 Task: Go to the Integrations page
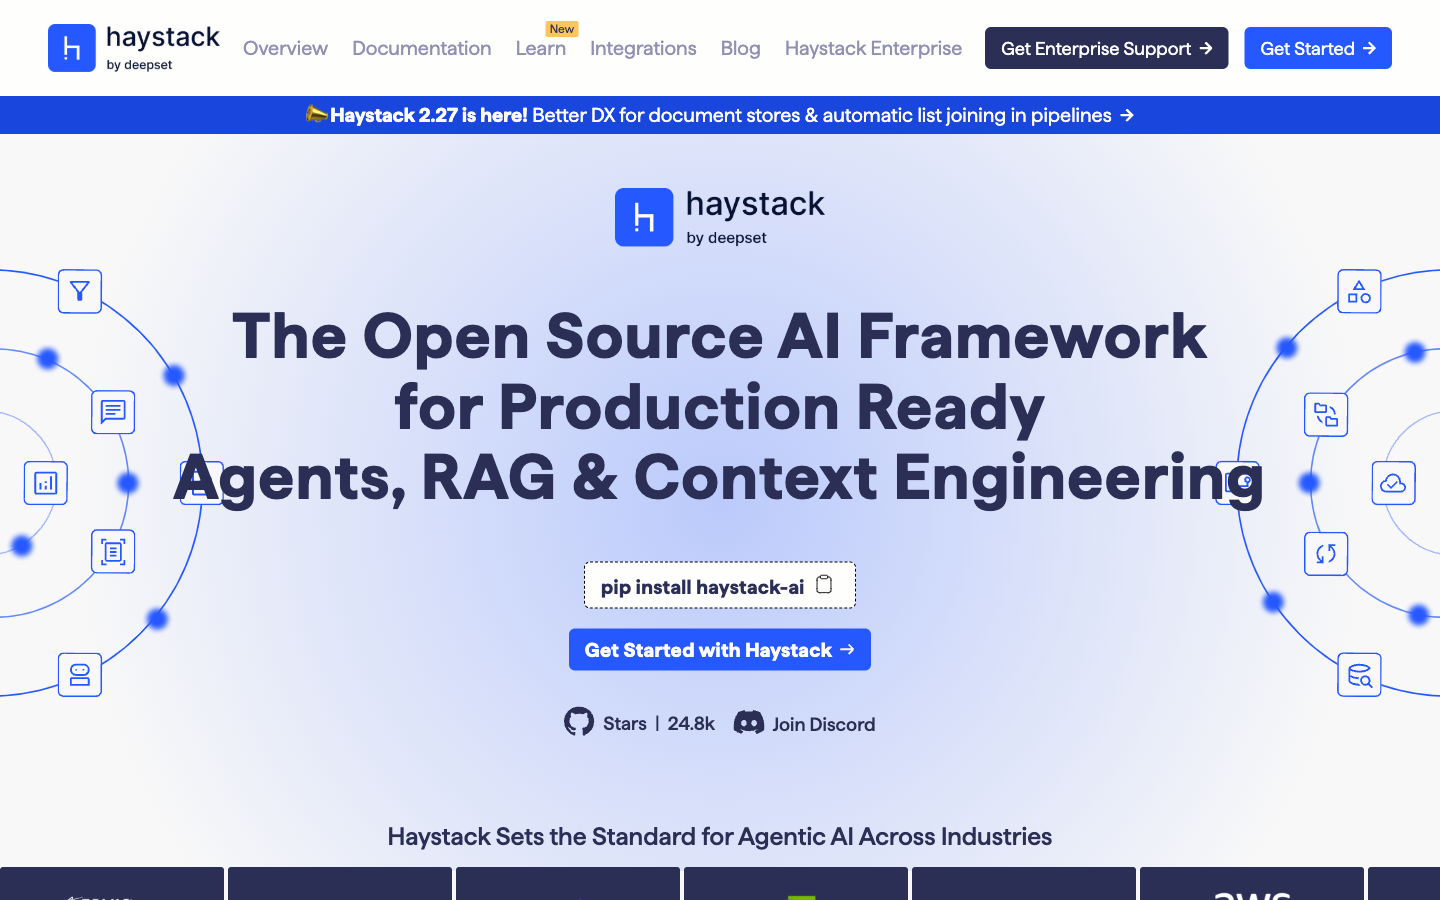[x=643, y=48]
